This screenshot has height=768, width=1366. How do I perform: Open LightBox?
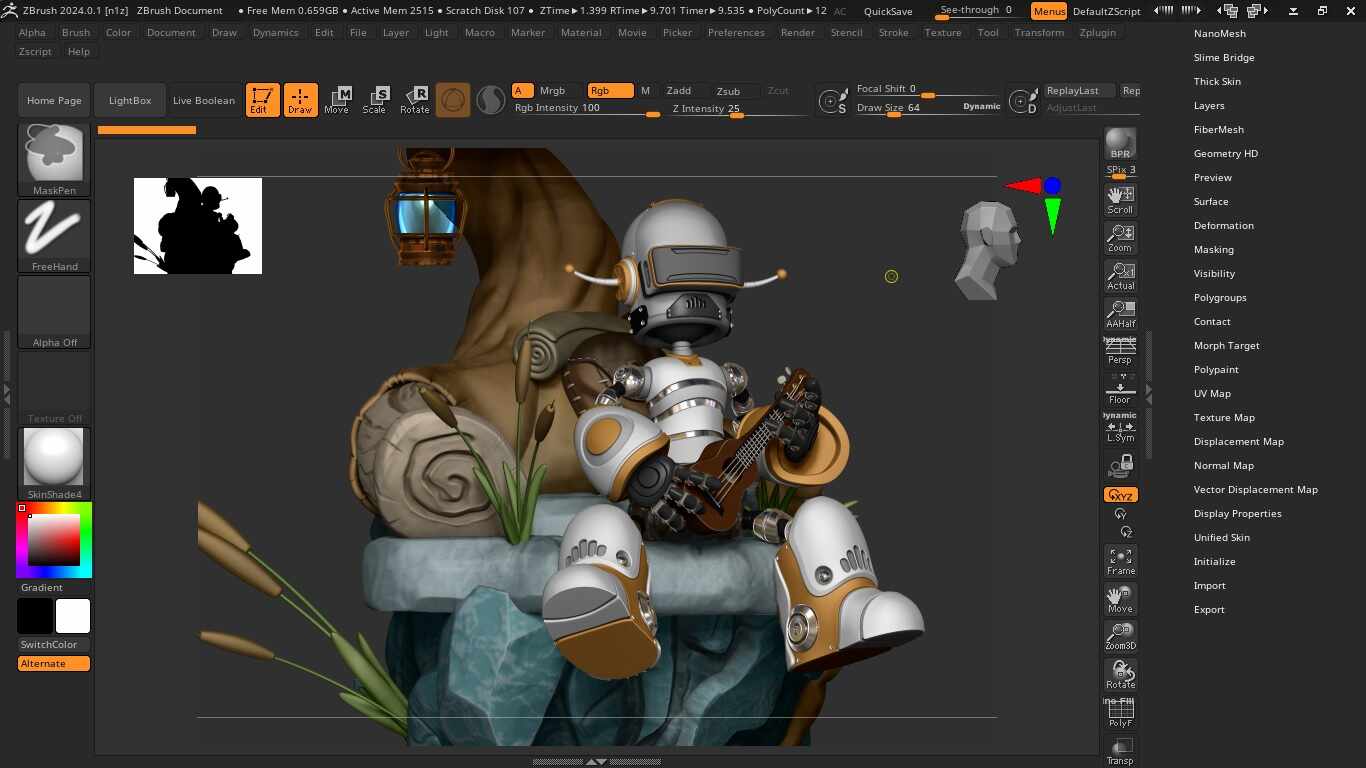tap(129, 99)
